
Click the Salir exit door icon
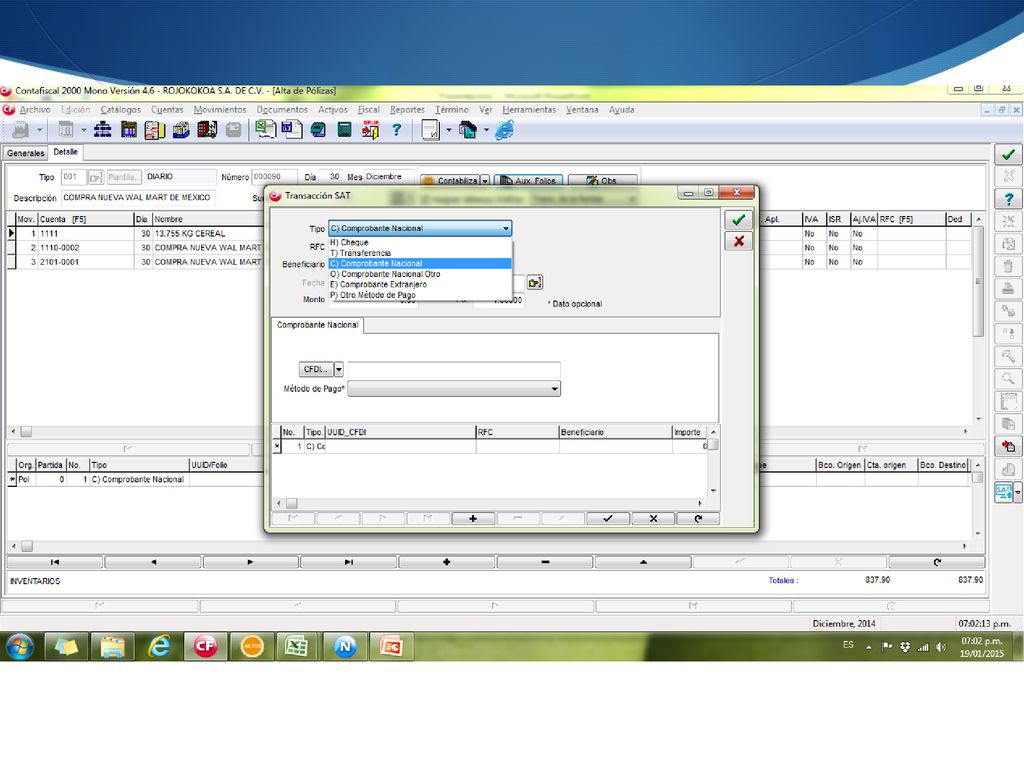(370, 130)
